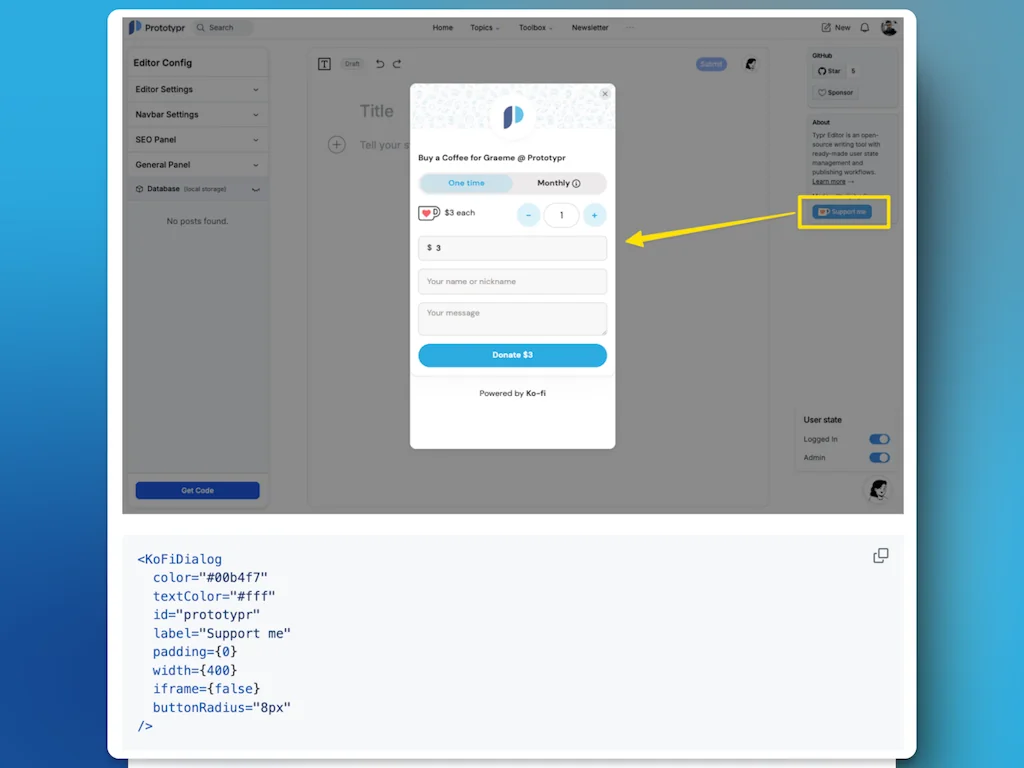Image resolution: width=1024 pixels, height=768 pixels.
Task: Click the redo arrow in the editor toolbar
Action: 396,63
